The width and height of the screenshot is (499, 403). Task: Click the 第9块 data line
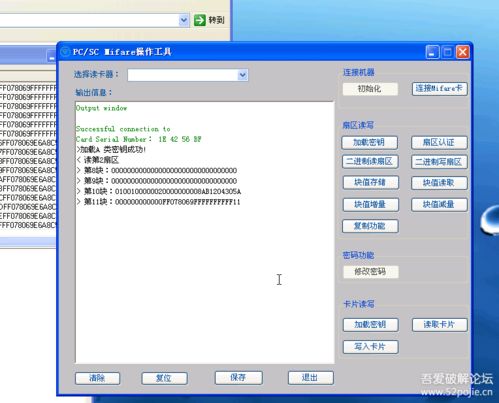pyautogui.click(x=157, y=181)
